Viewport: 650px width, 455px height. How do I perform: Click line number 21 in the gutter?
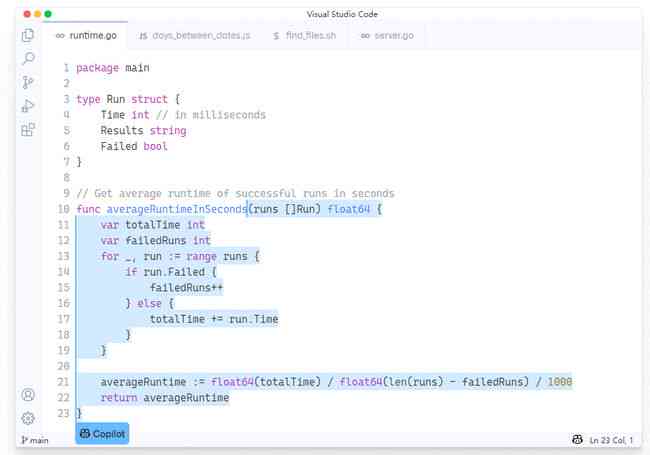click(63, 382)
